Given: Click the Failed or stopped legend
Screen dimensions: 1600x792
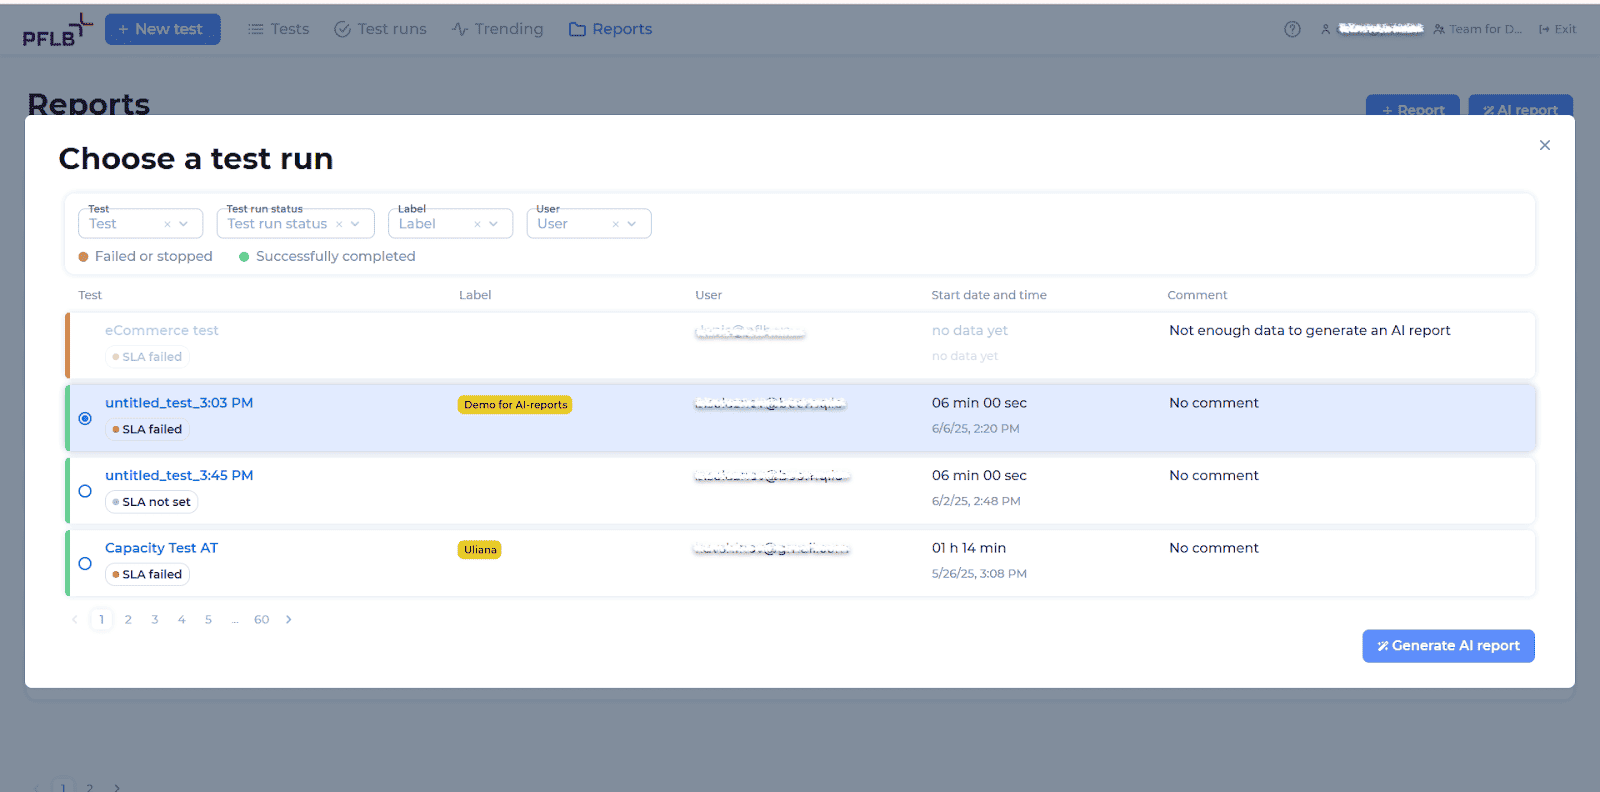Looking at the screenshot, I should 145,256.
